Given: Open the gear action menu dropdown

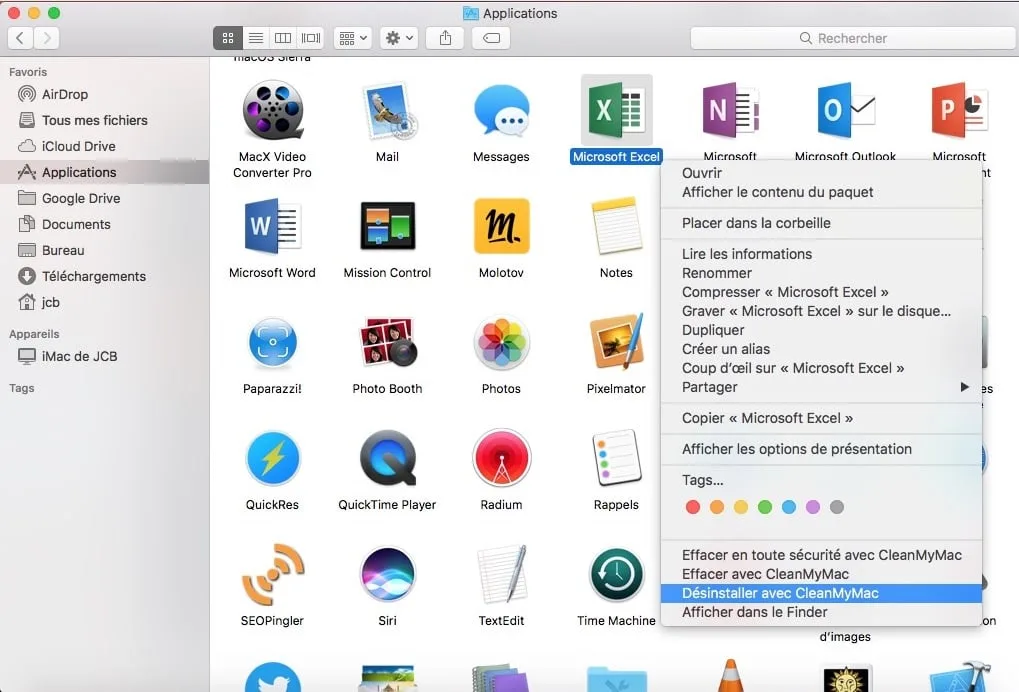Looking at the screenshot, I should coord(399,38).
